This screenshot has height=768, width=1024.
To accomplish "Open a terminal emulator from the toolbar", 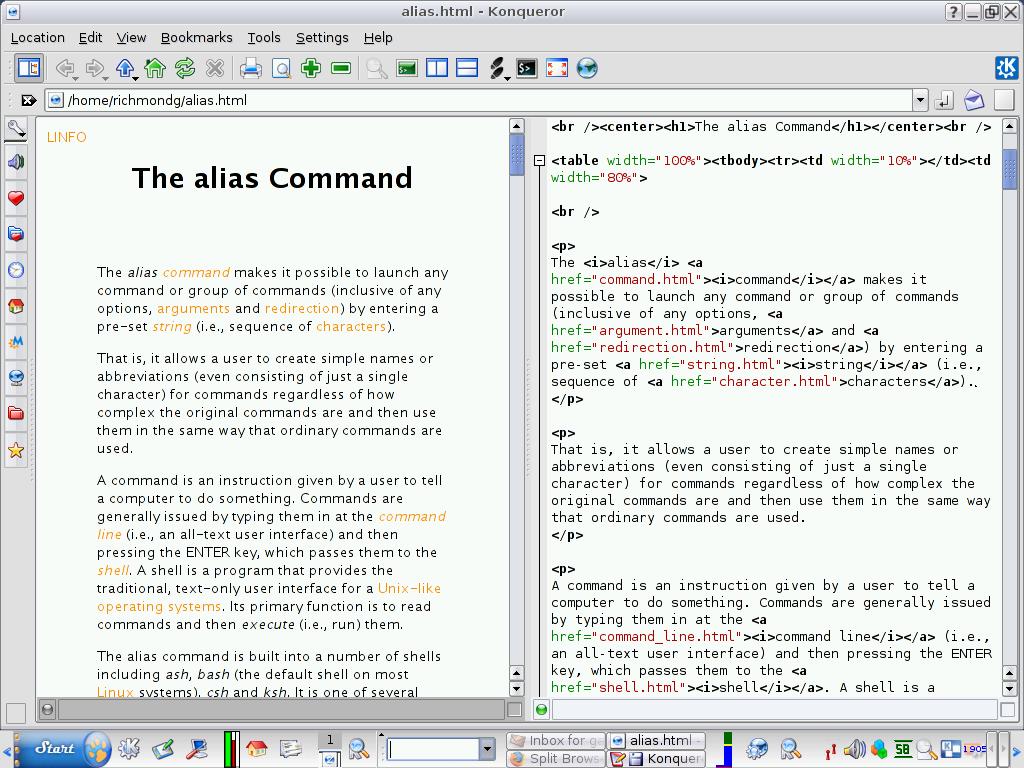I will pos(526,68).
